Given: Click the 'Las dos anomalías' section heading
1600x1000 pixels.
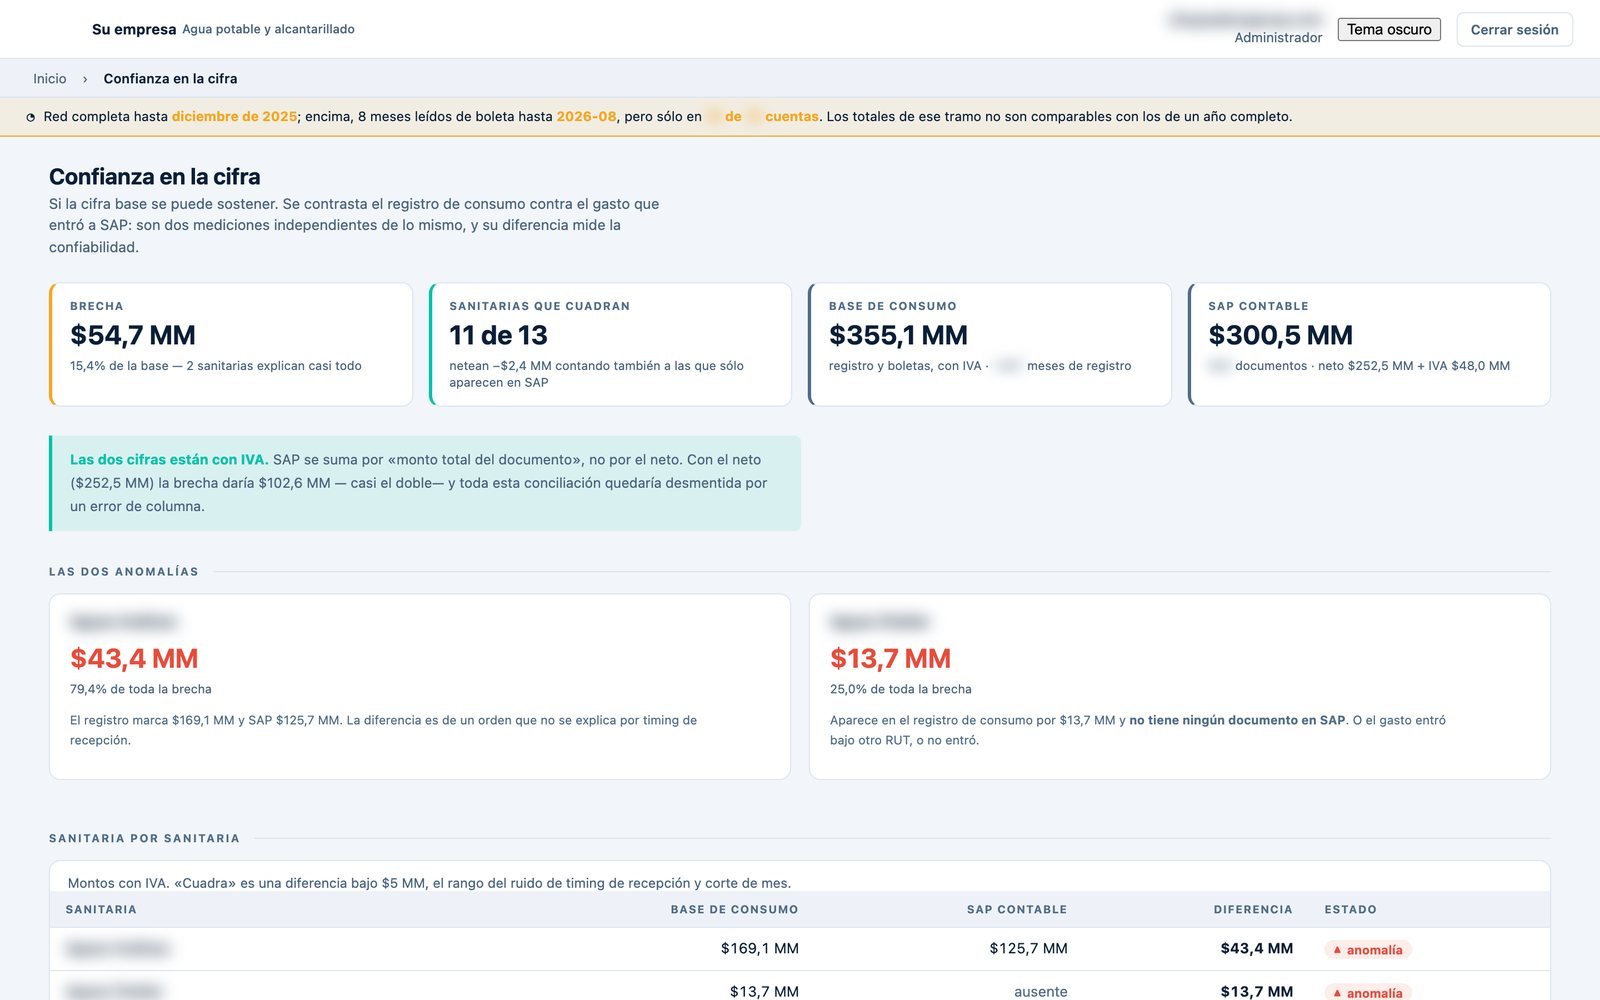Looking at the screenshot, I should pyautogui.click(x=124, y=572).
